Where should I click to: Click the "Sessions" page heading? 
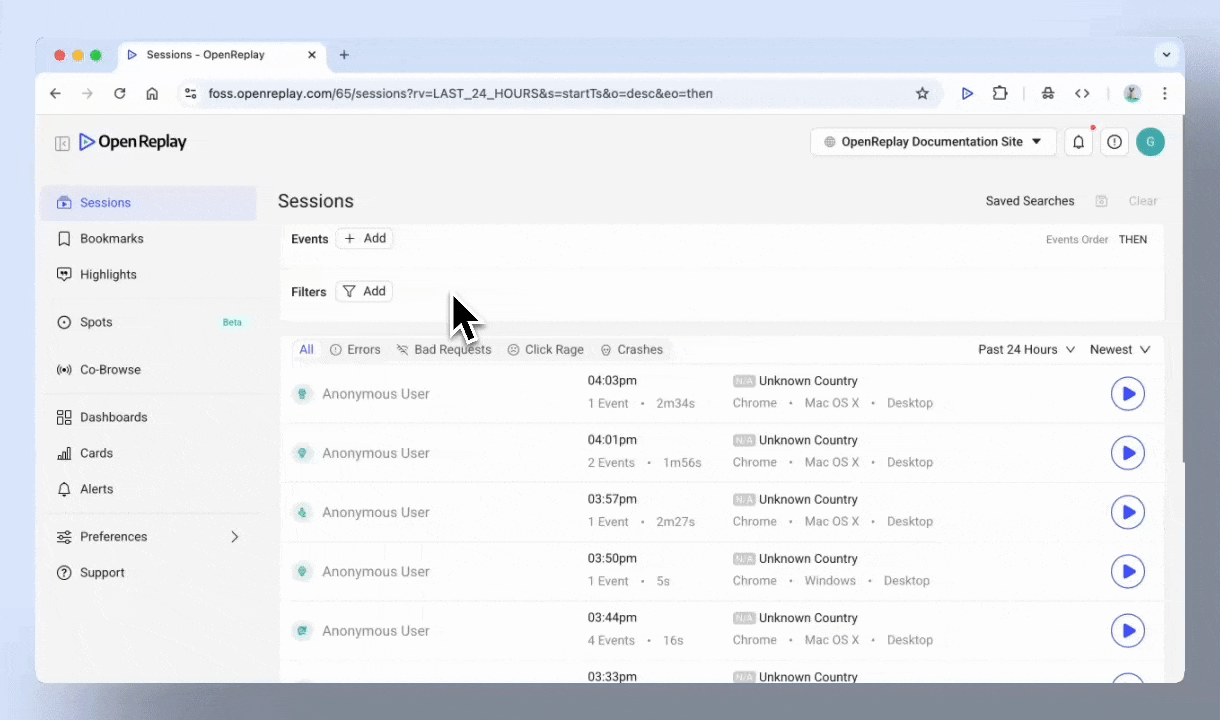coord(316,201)
